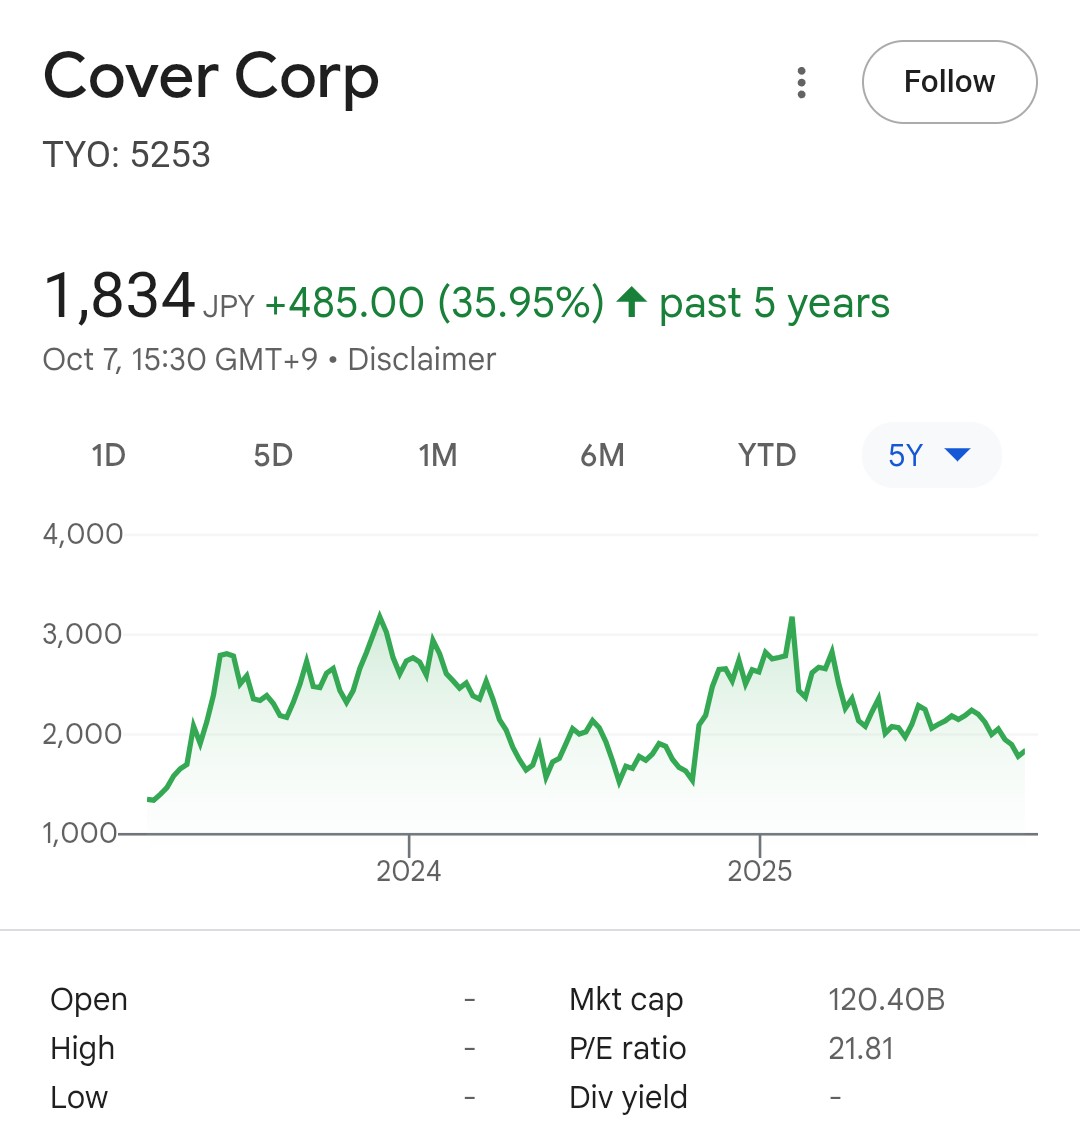Click the 1,834 JPY current price
Viewport: 1080px width, 1141px height.
pyautogui.click(x=120, y=297)
